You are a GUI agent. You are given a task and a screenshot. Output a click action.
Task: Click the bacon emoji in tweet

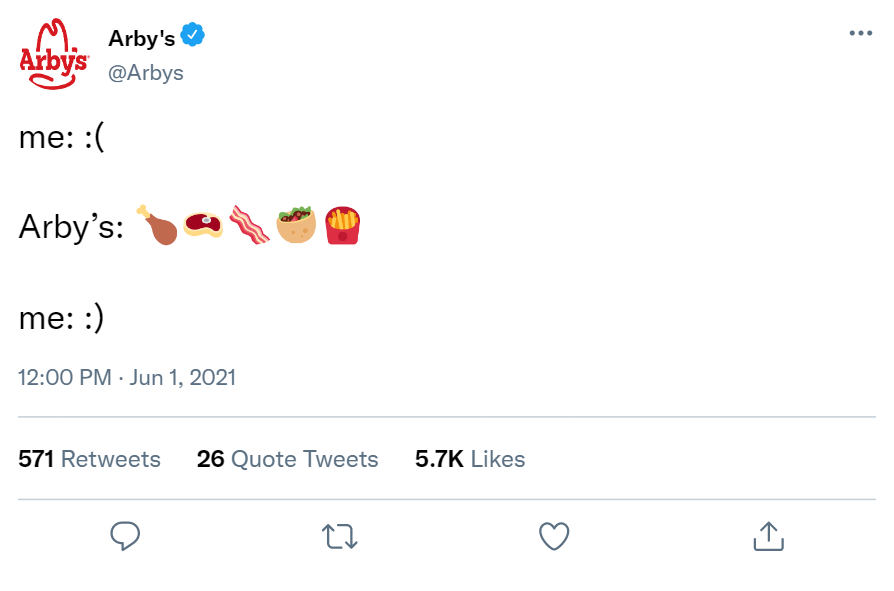(249, 225)
